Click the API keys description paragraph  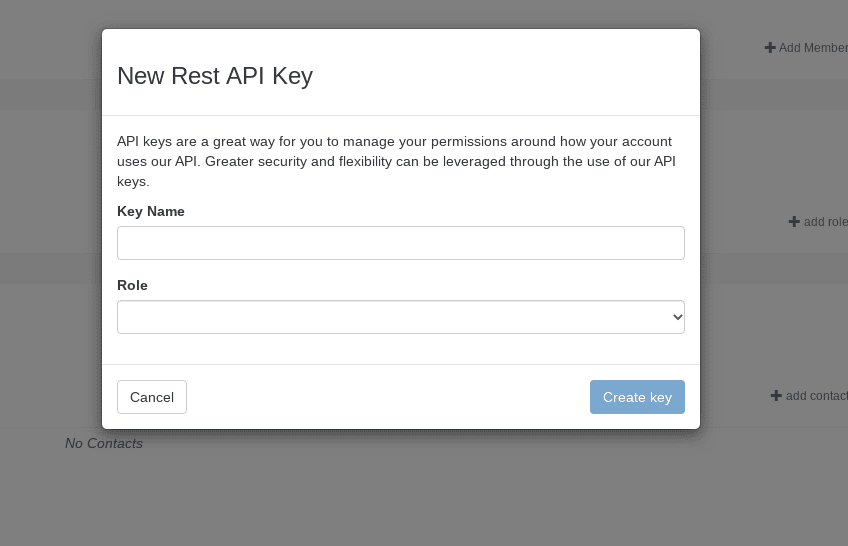click(395, 161)
